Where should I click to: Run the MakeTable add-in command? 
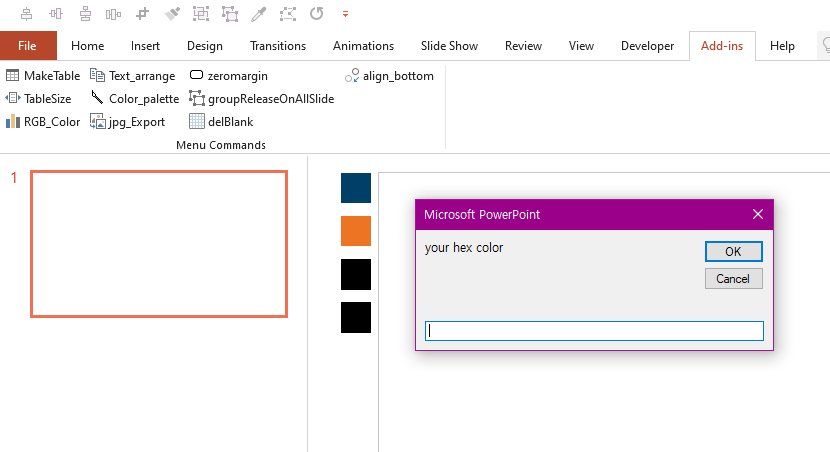click(43, 76)
